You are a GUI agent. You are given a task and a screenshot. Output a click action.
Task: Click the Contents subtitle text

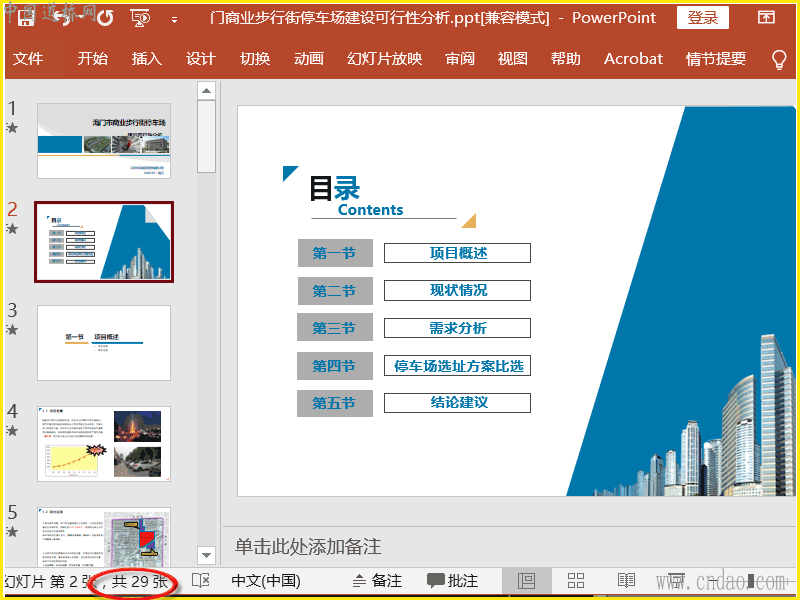coord(370,210)
